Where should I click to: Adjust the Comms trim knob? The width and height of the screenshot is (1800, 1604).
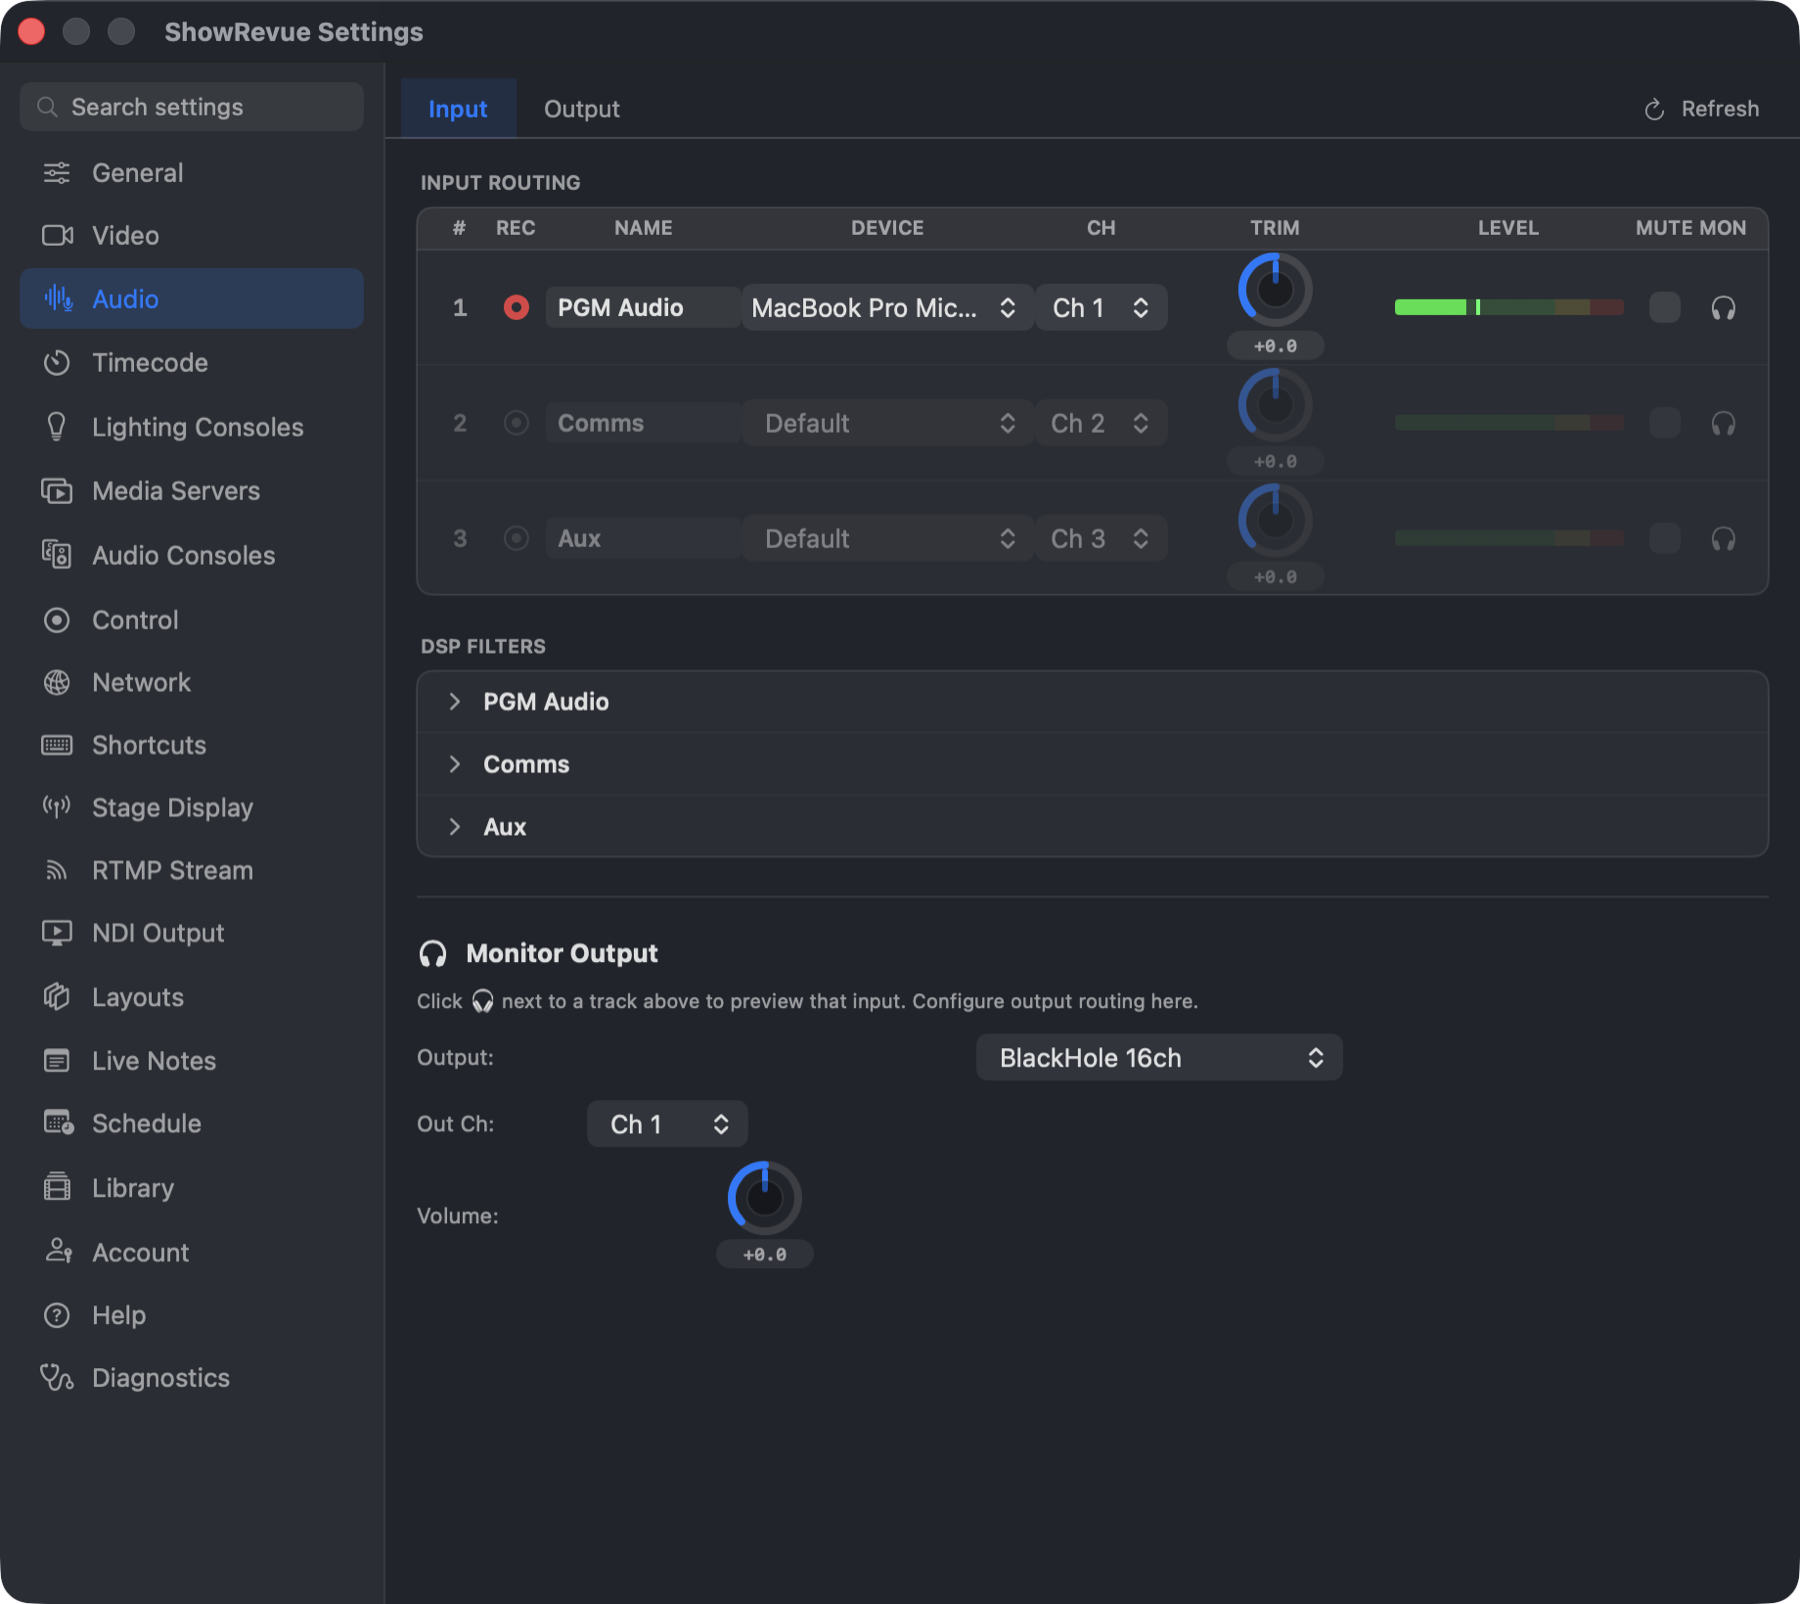[x=1275, y=405]
